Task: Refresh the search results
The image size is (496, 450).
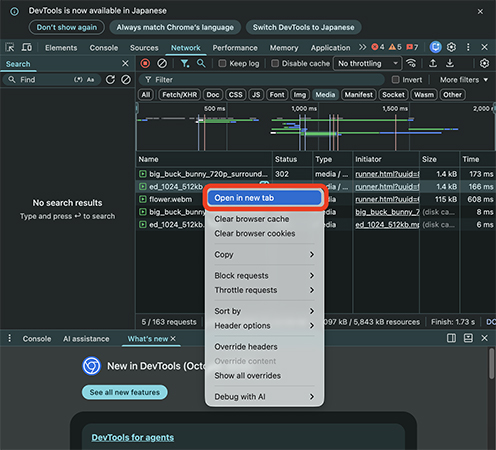Action: click(110, 79)
